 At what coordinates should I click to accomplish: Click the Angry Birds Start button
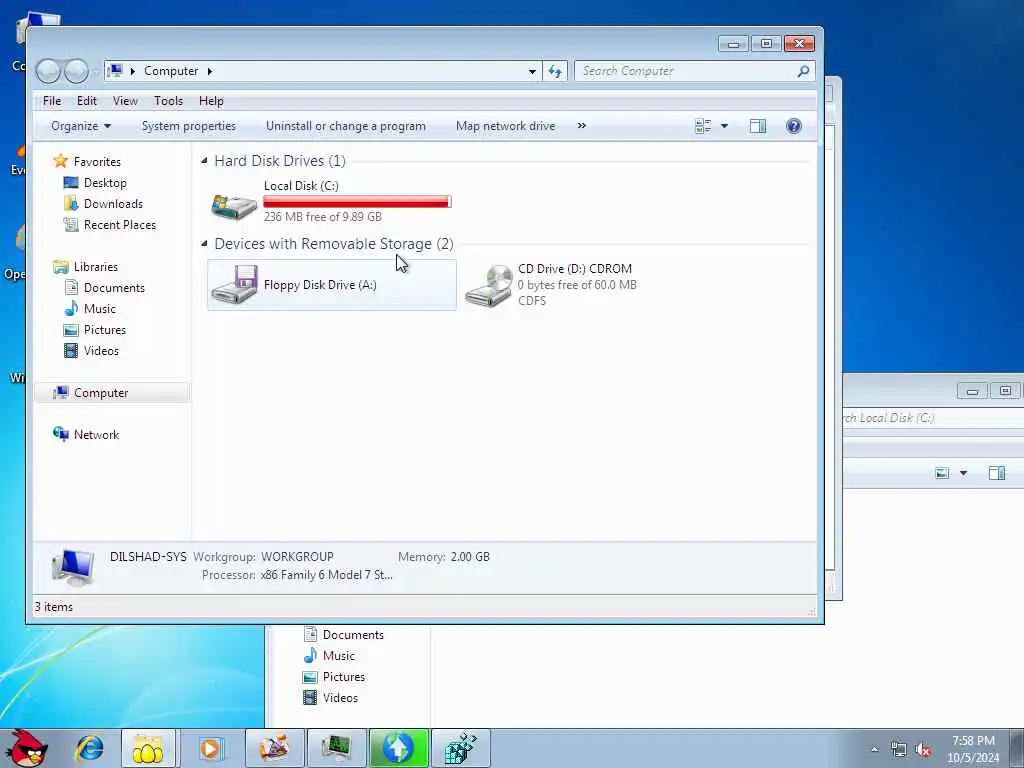(x=27, y=748)
